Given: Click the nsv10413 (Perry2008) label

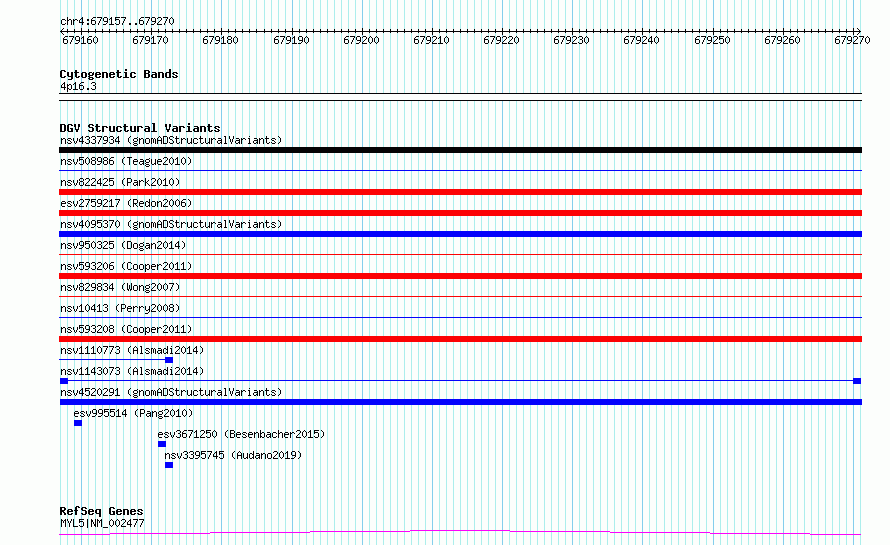Looking at the screenshot, I should coord(120,308).
